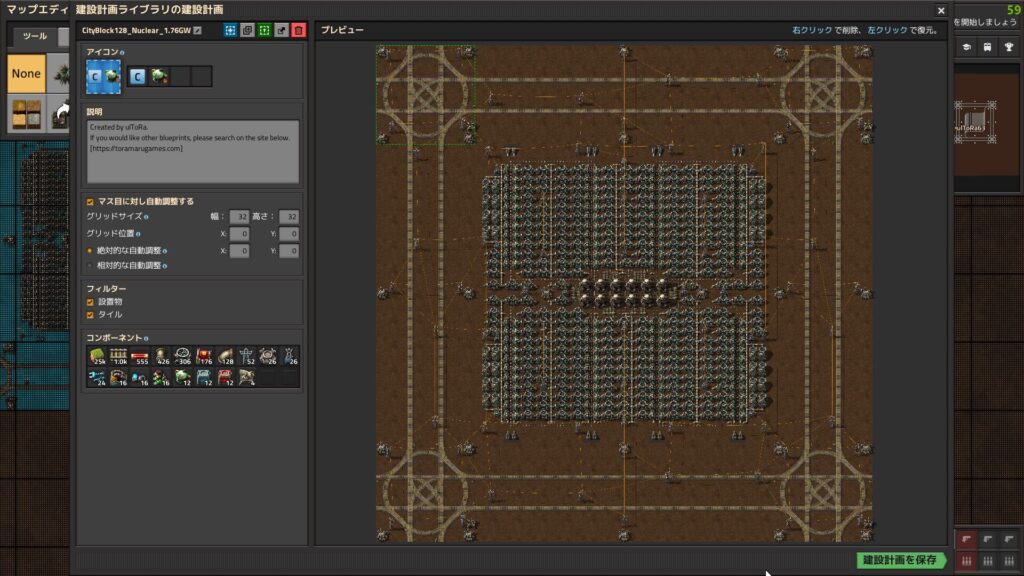
Task: Click pencil icon to rename CityBlock128_Nuclear_1.76GW
Action: [197, 30]
